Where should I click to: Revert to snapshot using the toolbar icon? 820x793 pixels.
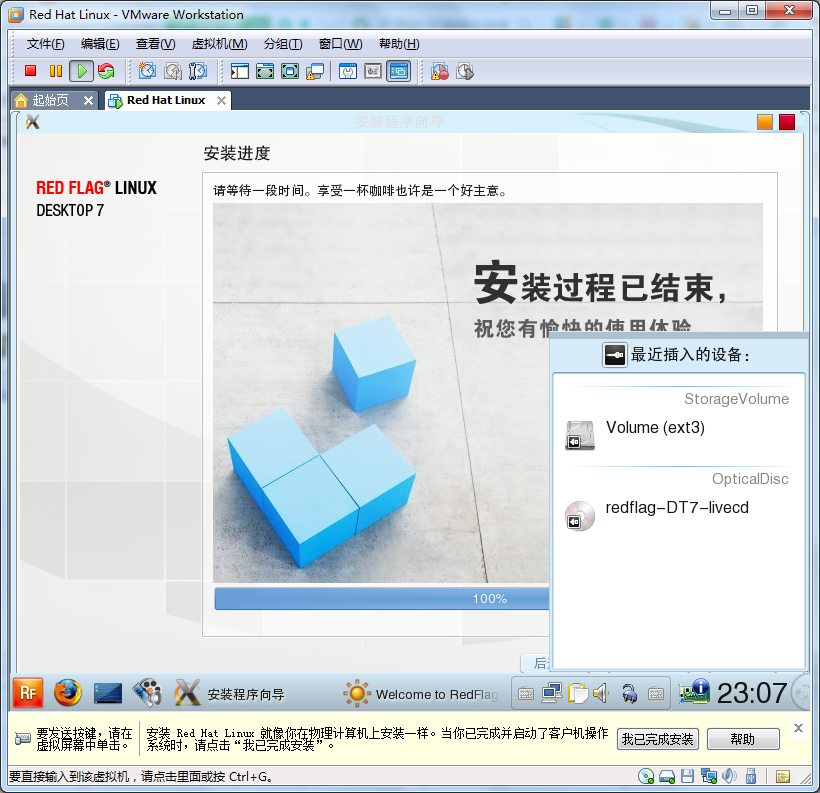173,71
